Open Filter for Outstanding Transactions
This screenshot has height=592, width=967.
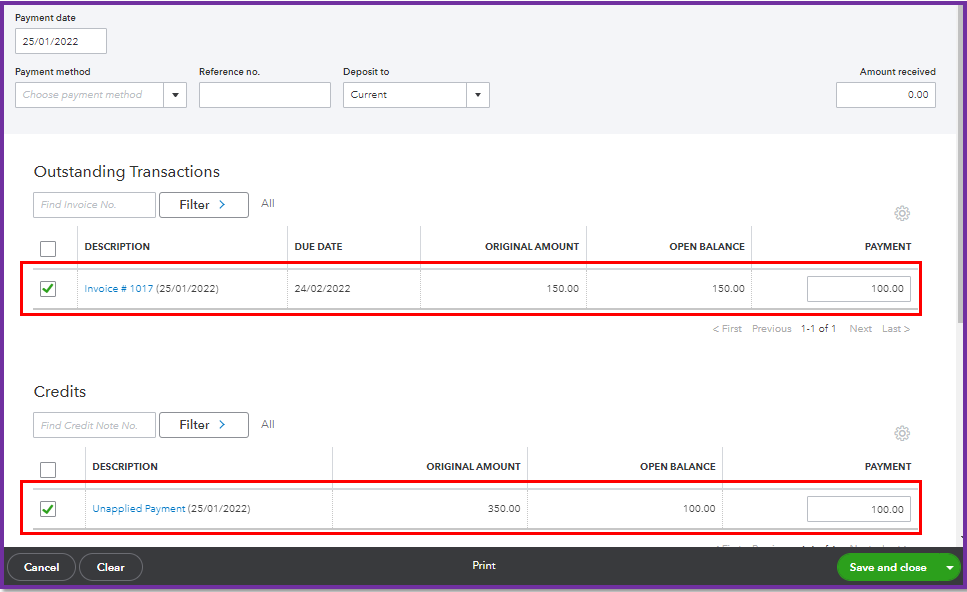tap(204, 205)
